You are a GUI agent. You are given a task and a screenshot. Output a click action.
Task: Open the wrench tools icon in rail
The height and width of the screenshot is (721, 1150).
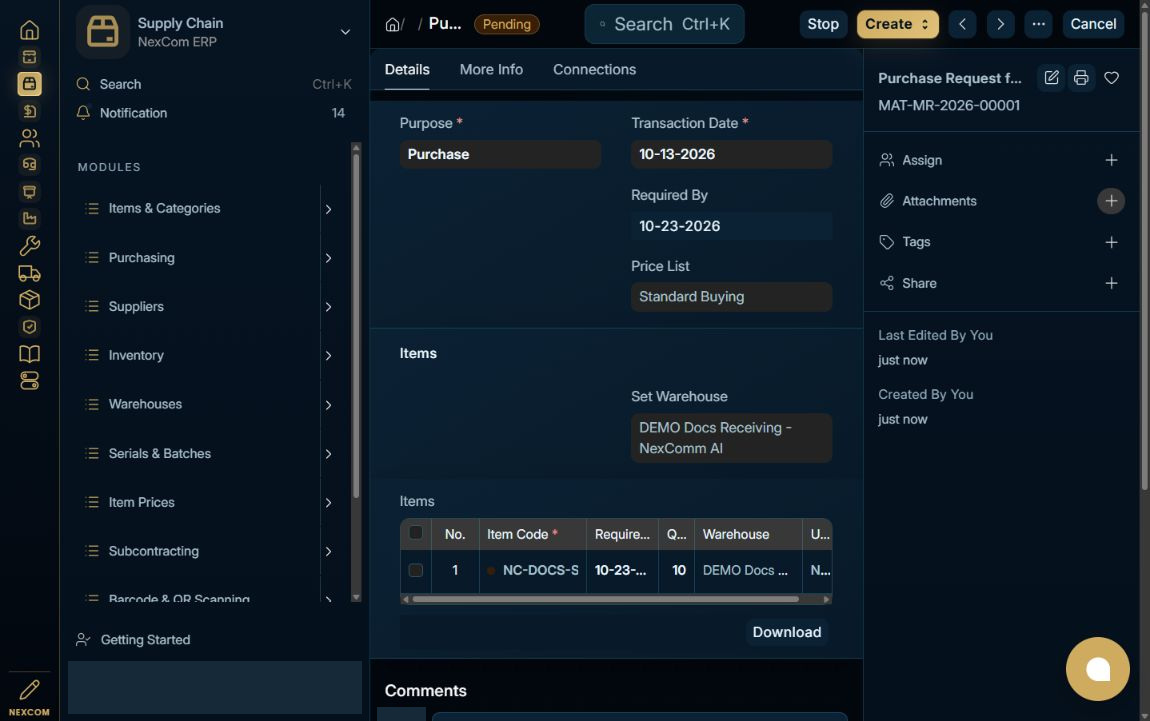(x=29, y=245)
